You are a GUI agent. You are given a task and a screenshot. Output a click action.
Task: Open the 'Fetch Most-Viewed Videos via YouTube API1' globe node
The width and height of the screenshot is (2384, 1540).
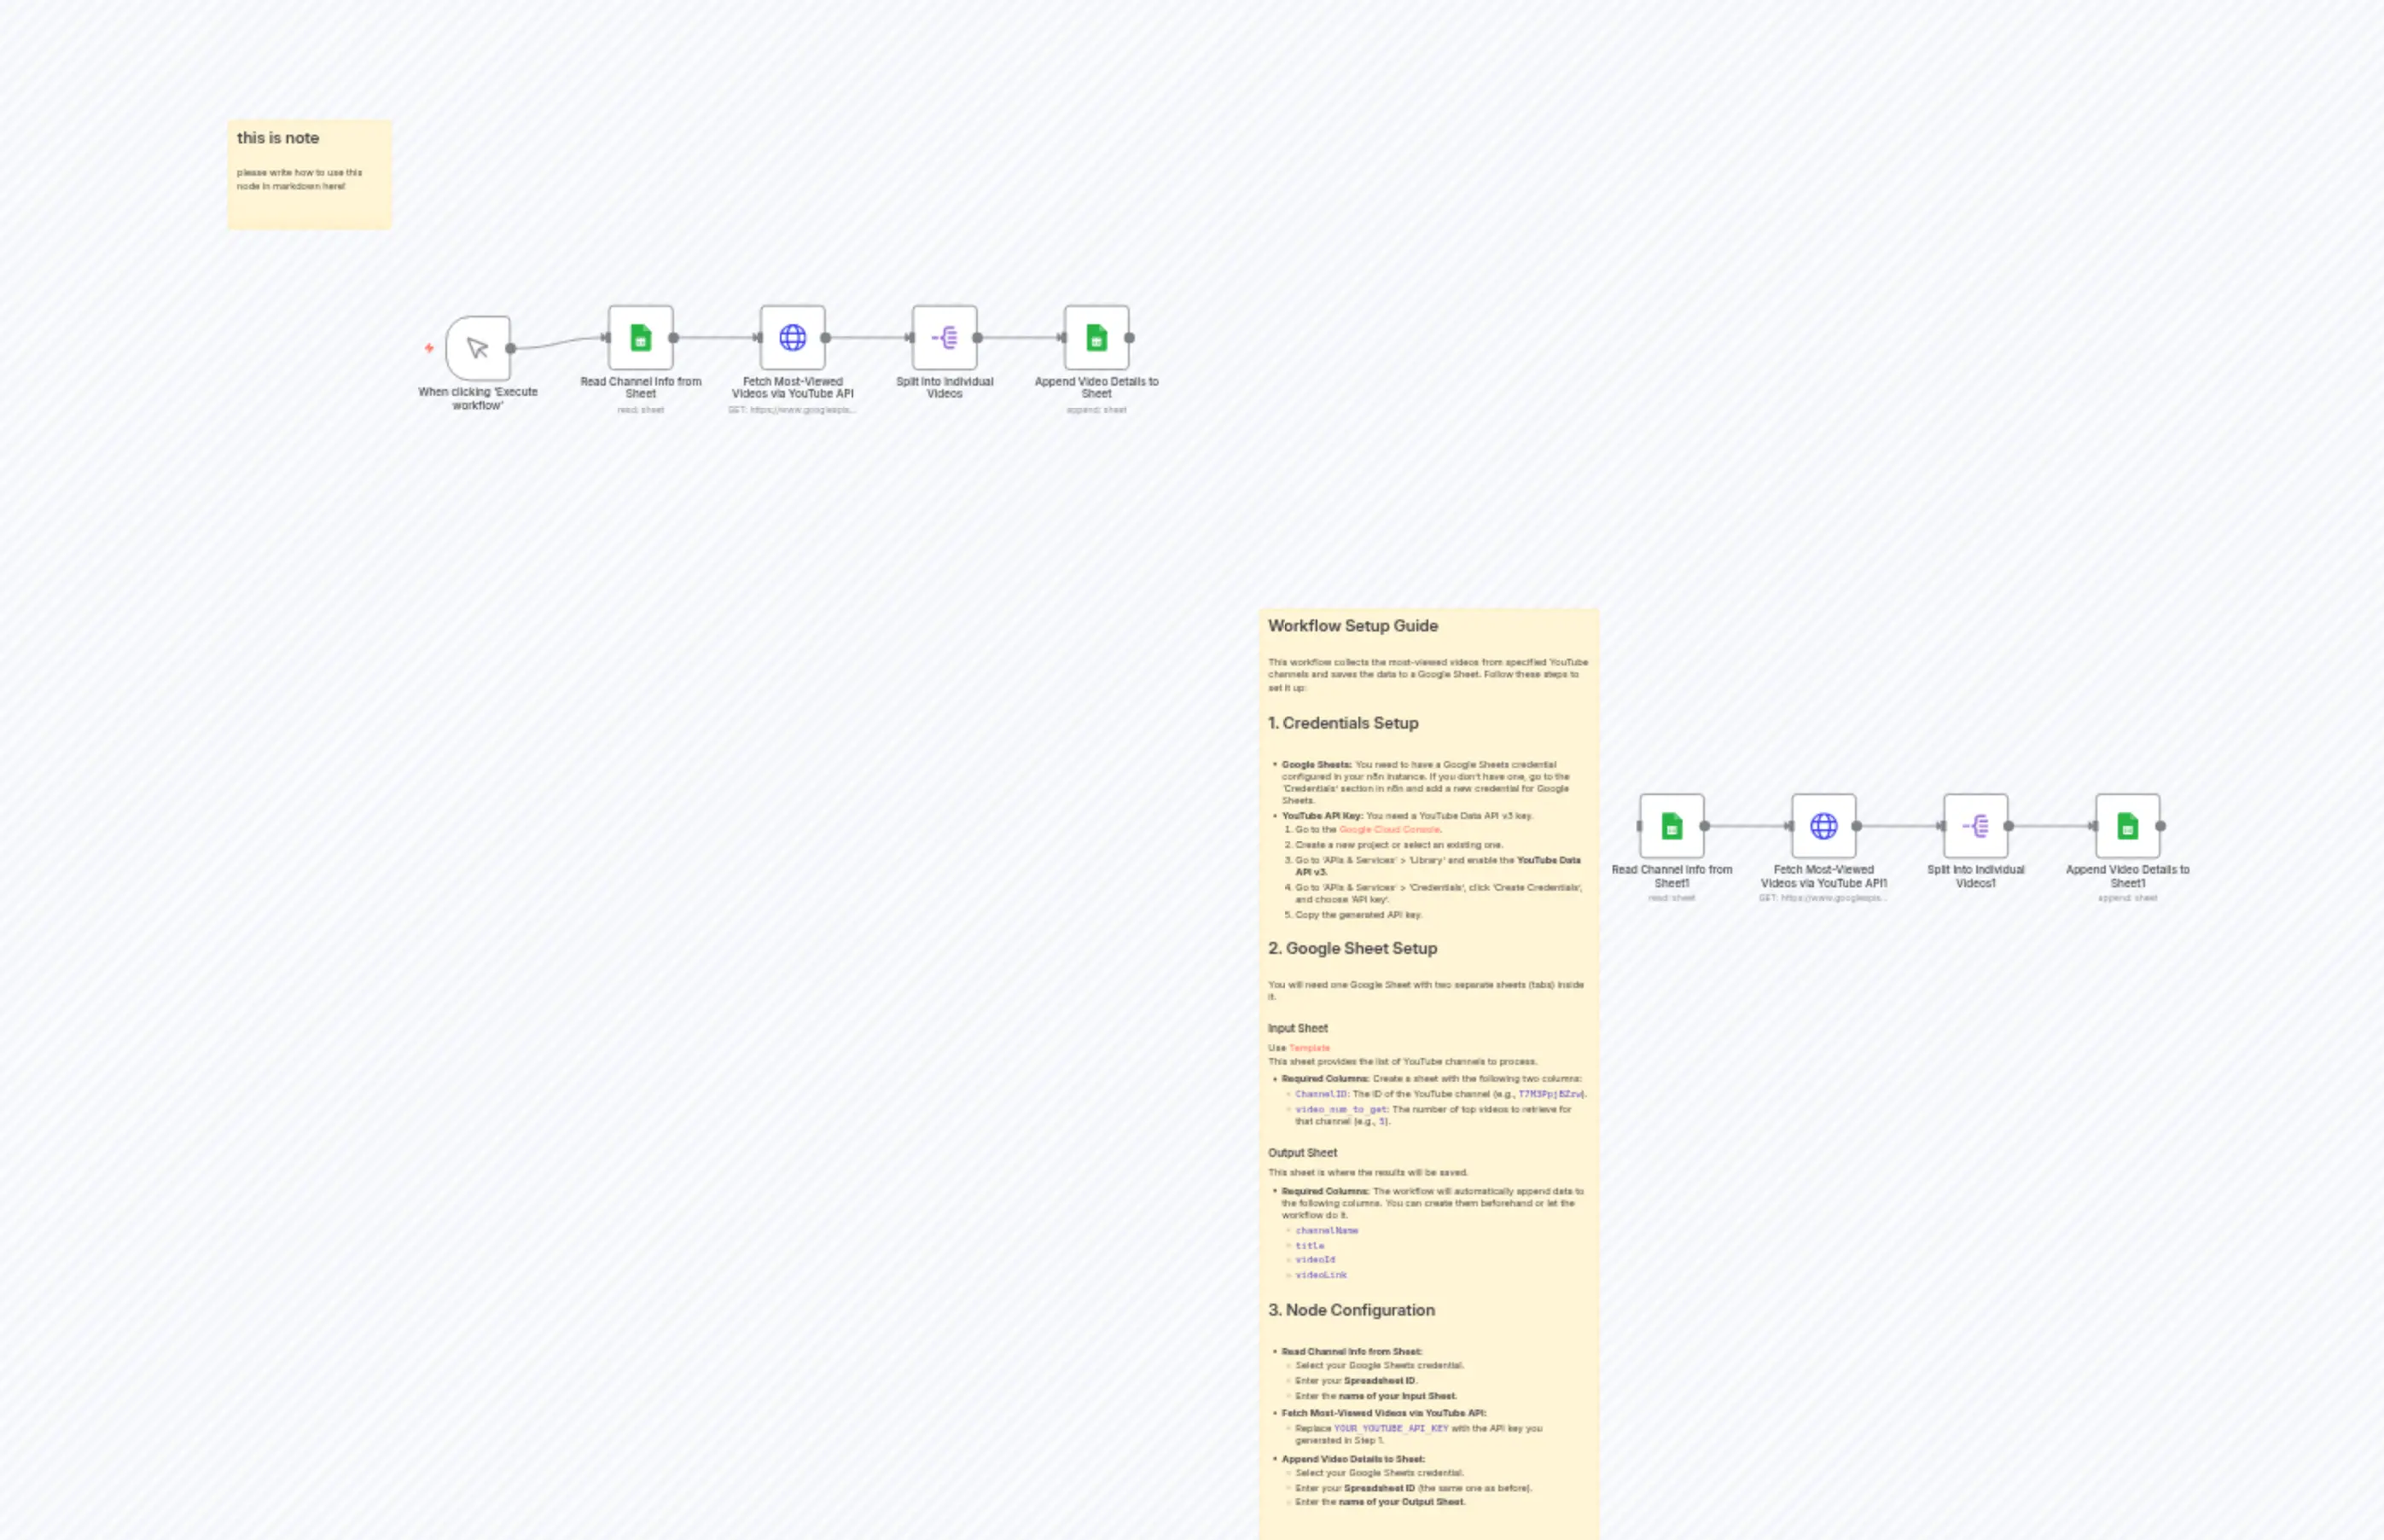point(1823,826)
